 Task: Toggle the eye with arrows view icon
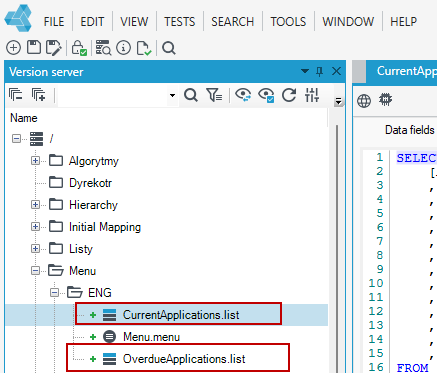pyautogui.click(x=243, y=95)
